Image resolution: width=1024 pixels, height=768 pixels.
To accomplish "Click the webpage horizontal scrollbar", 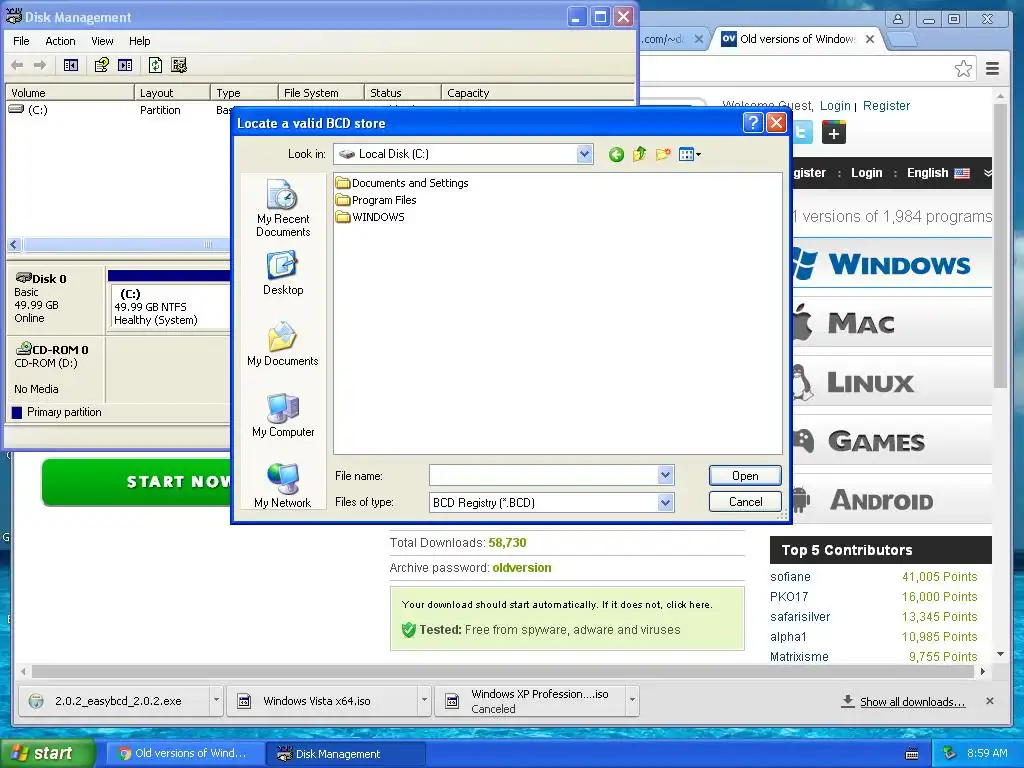I will 503,671.
